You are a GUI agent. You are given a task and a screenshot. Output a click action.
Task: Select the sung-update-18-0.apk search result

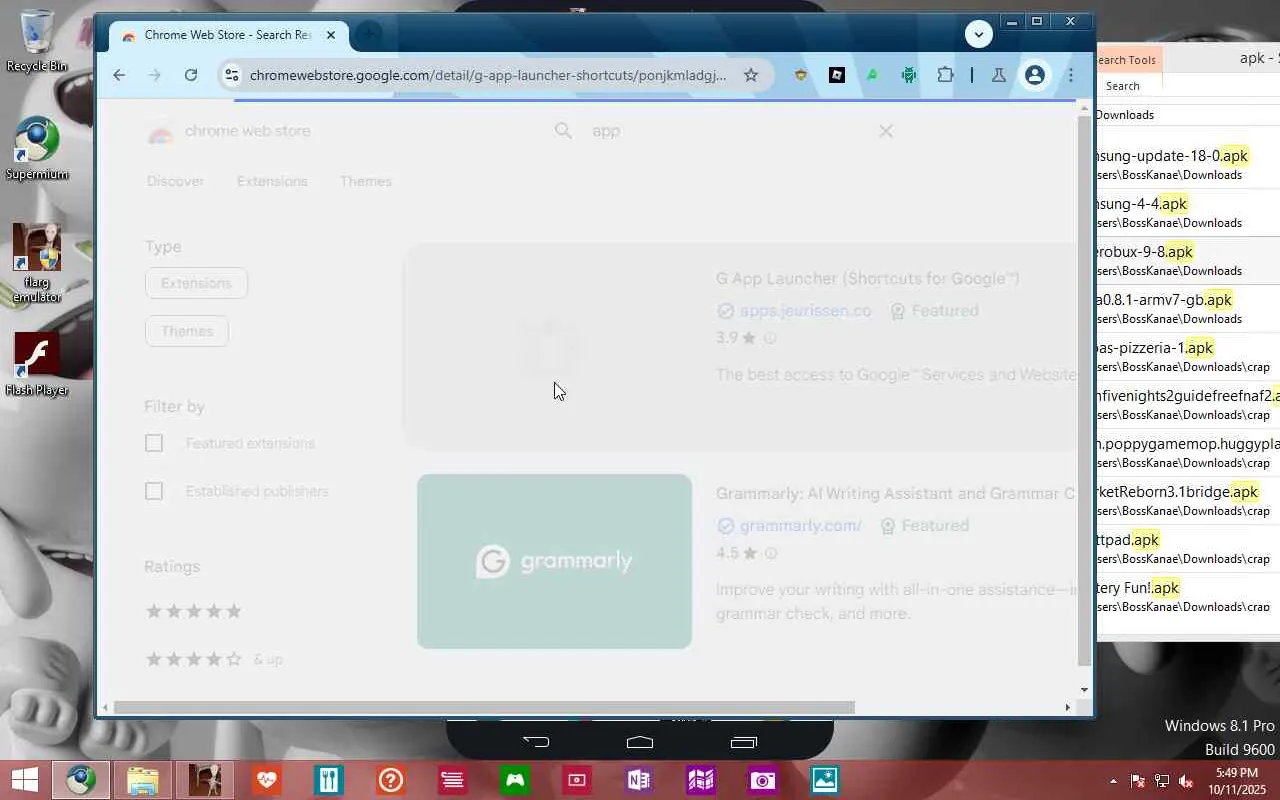click(x=1188, y=164)
